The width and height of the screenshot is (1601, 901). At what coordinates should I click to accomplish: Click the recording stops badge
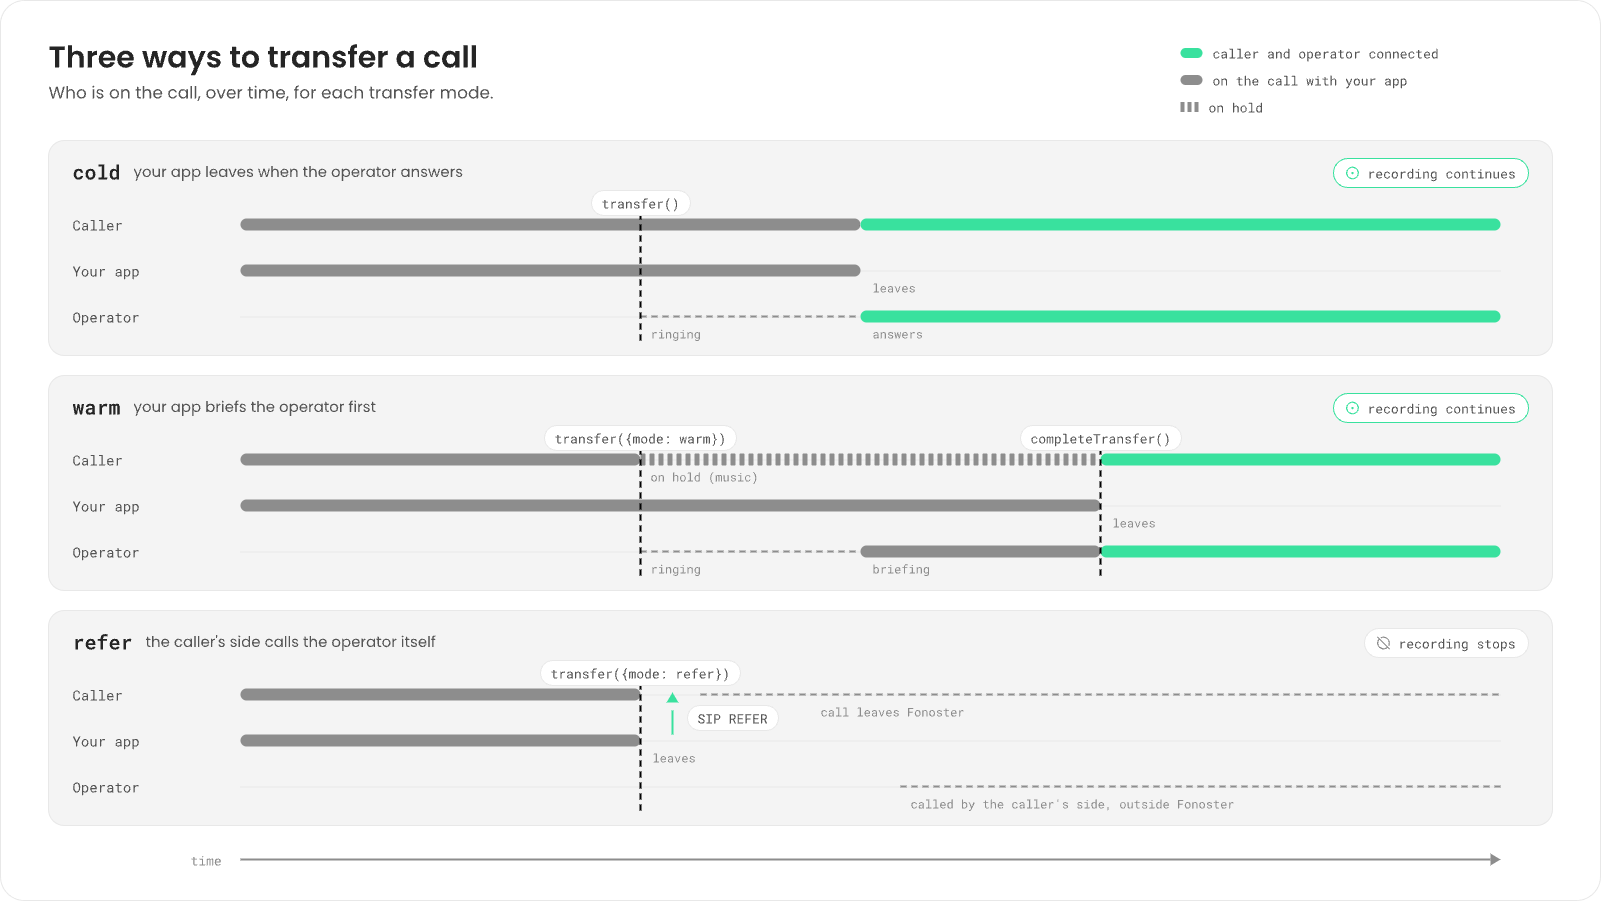(1446, 643)
